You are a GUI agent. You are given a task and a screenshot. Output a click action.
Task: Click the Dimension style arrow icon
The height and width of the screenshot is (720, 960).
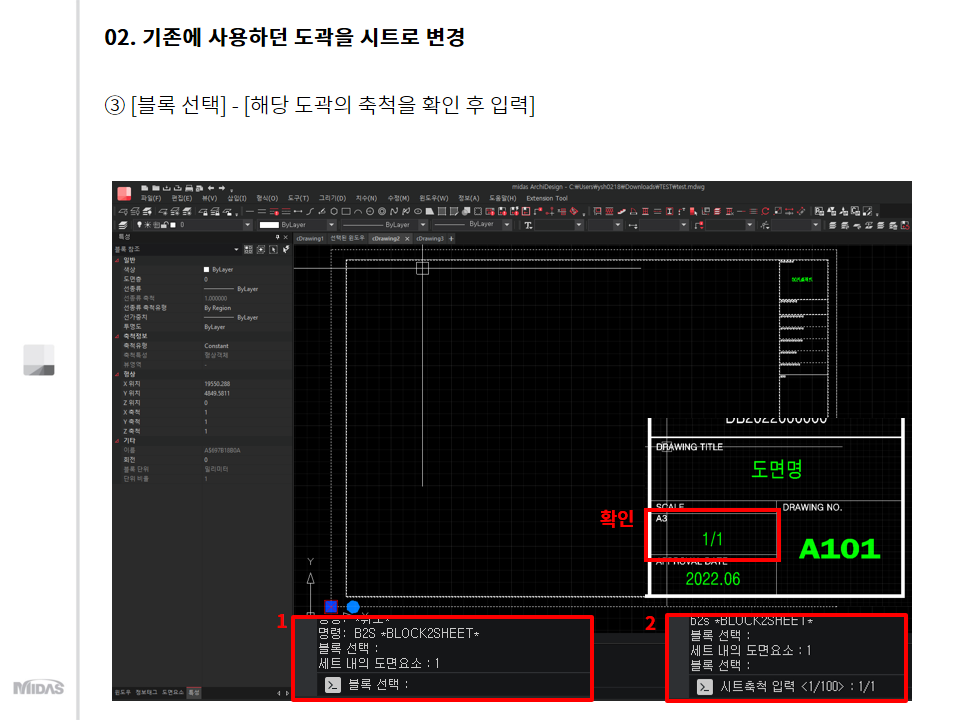click(632, 225)
